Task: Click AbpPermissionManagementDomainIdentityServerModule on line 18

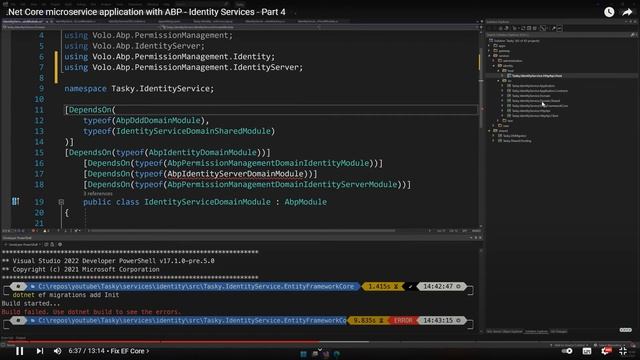Action: tap(282, 184)
